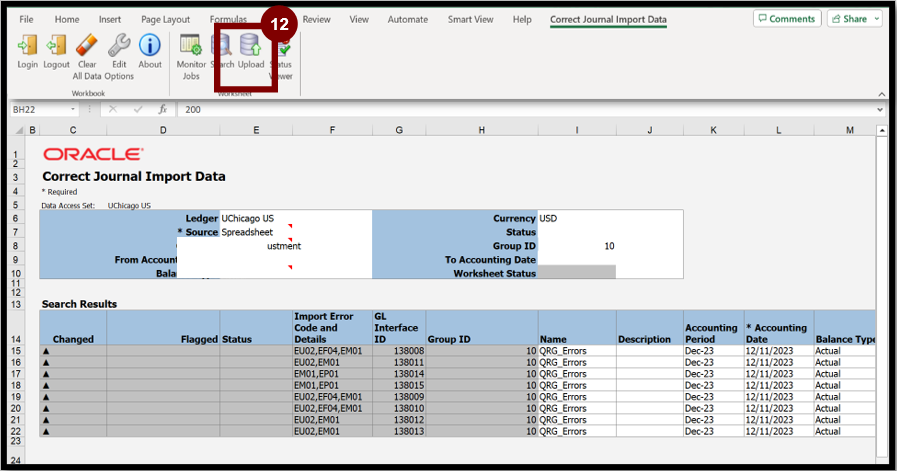Click the Upload database icon

pos(251,46)
